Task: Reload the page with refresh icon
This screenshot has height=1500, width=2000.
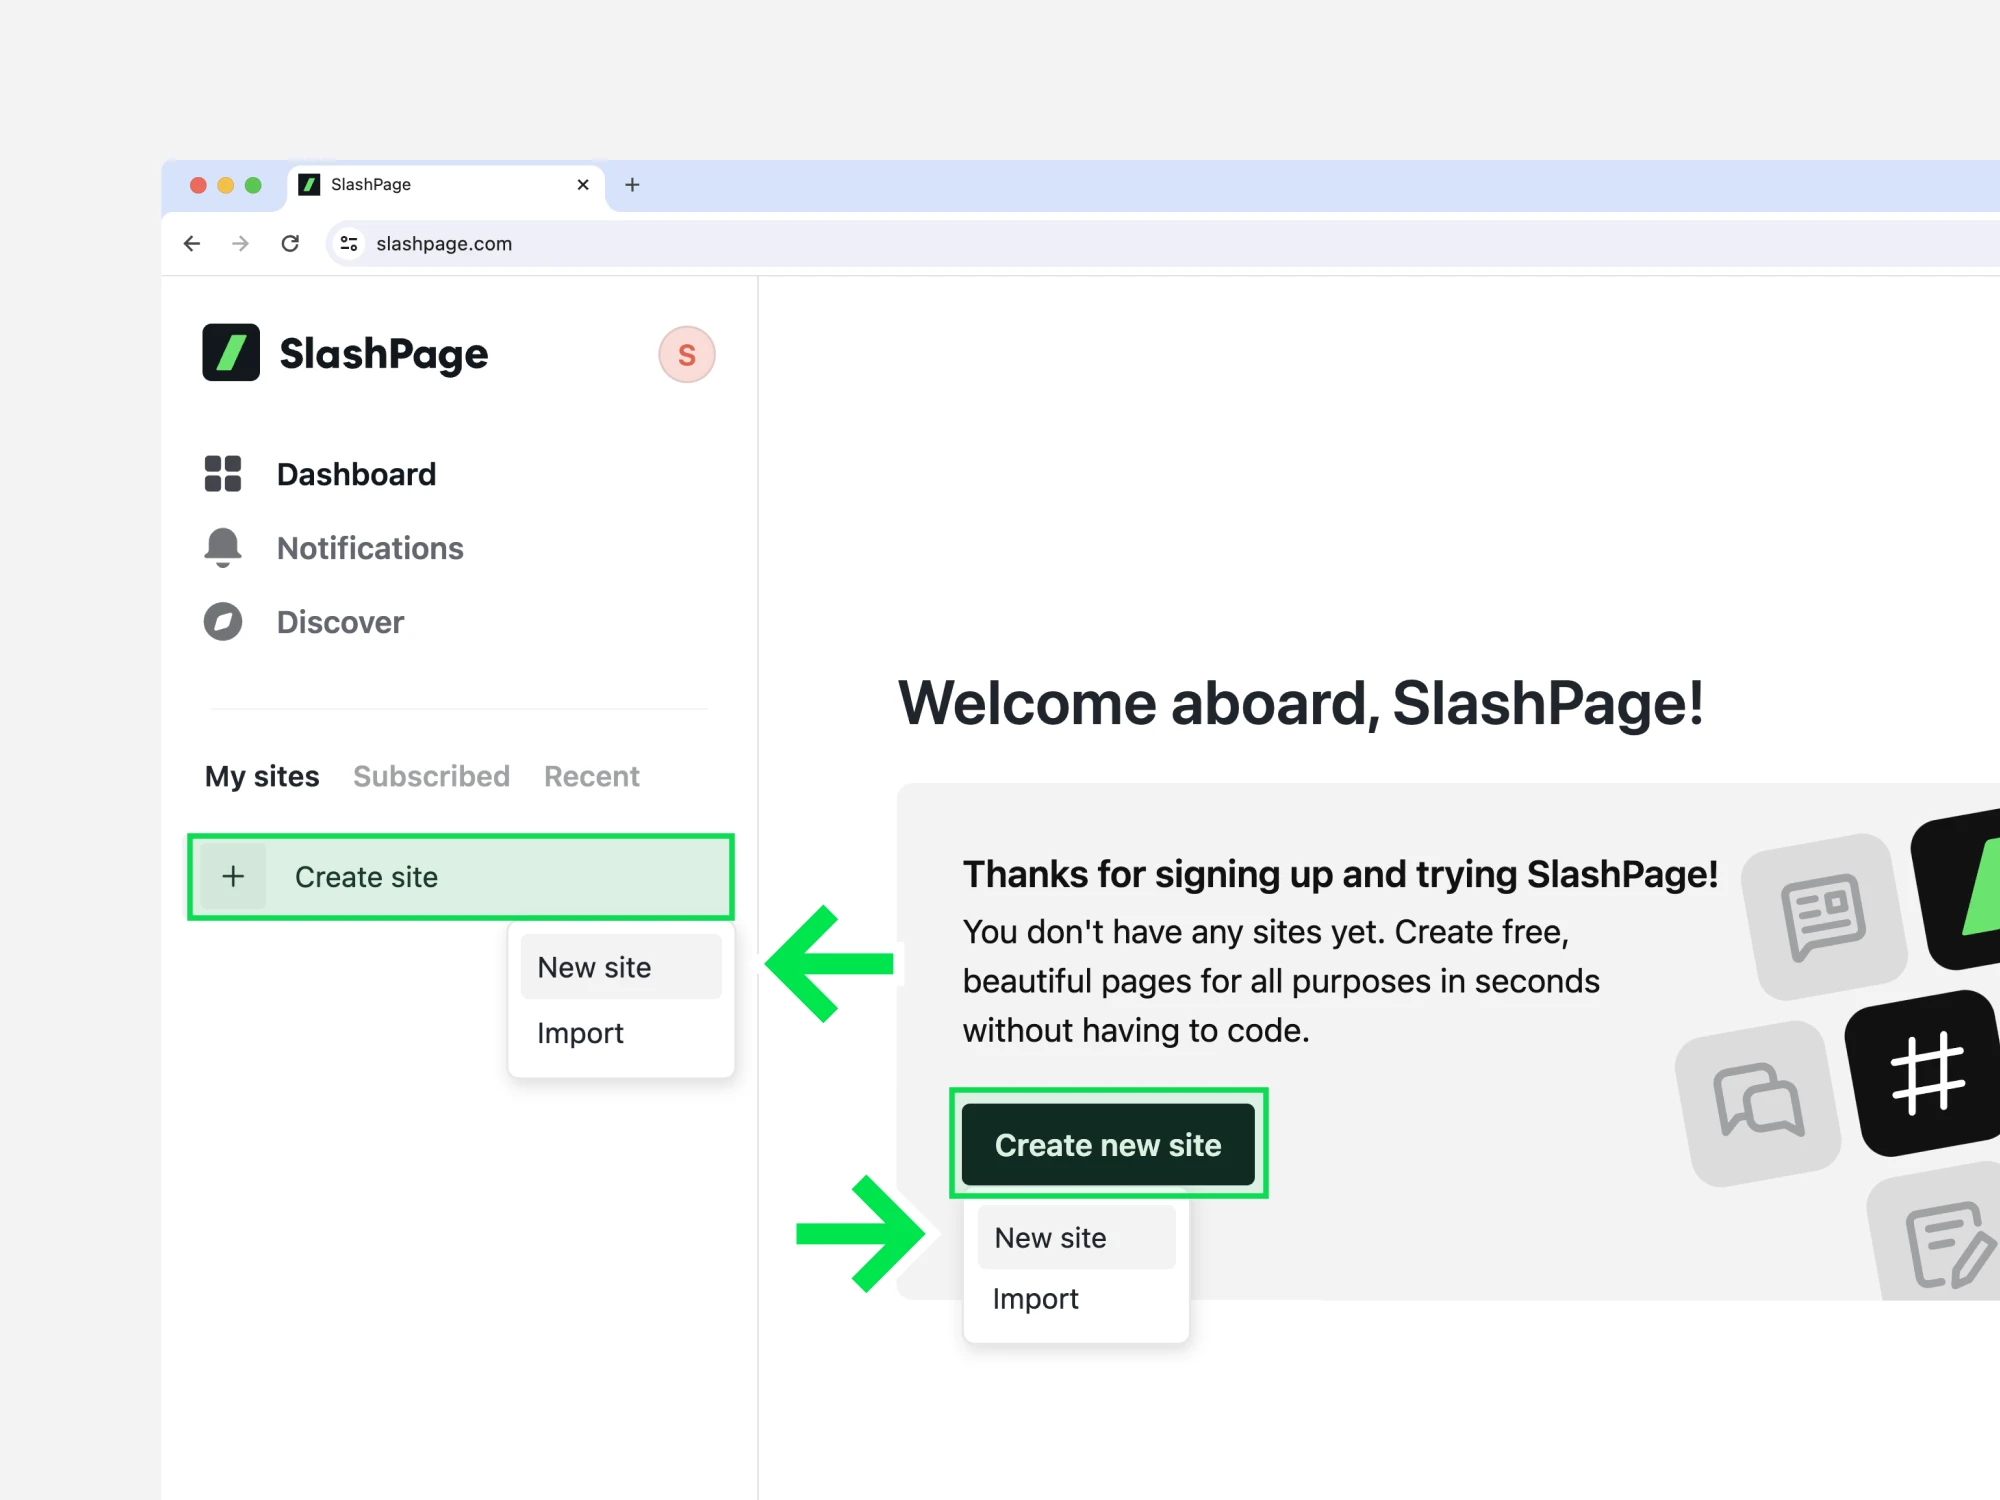Action: (290, 243)
